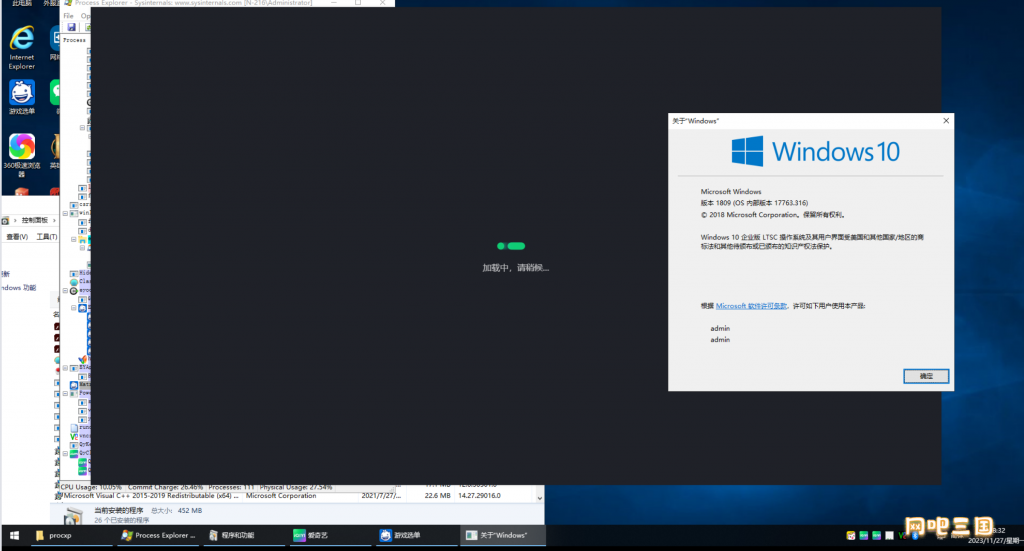Click the 控制面板 breadcrumb in the address bar
The image size is (1024, 551).
35,220
